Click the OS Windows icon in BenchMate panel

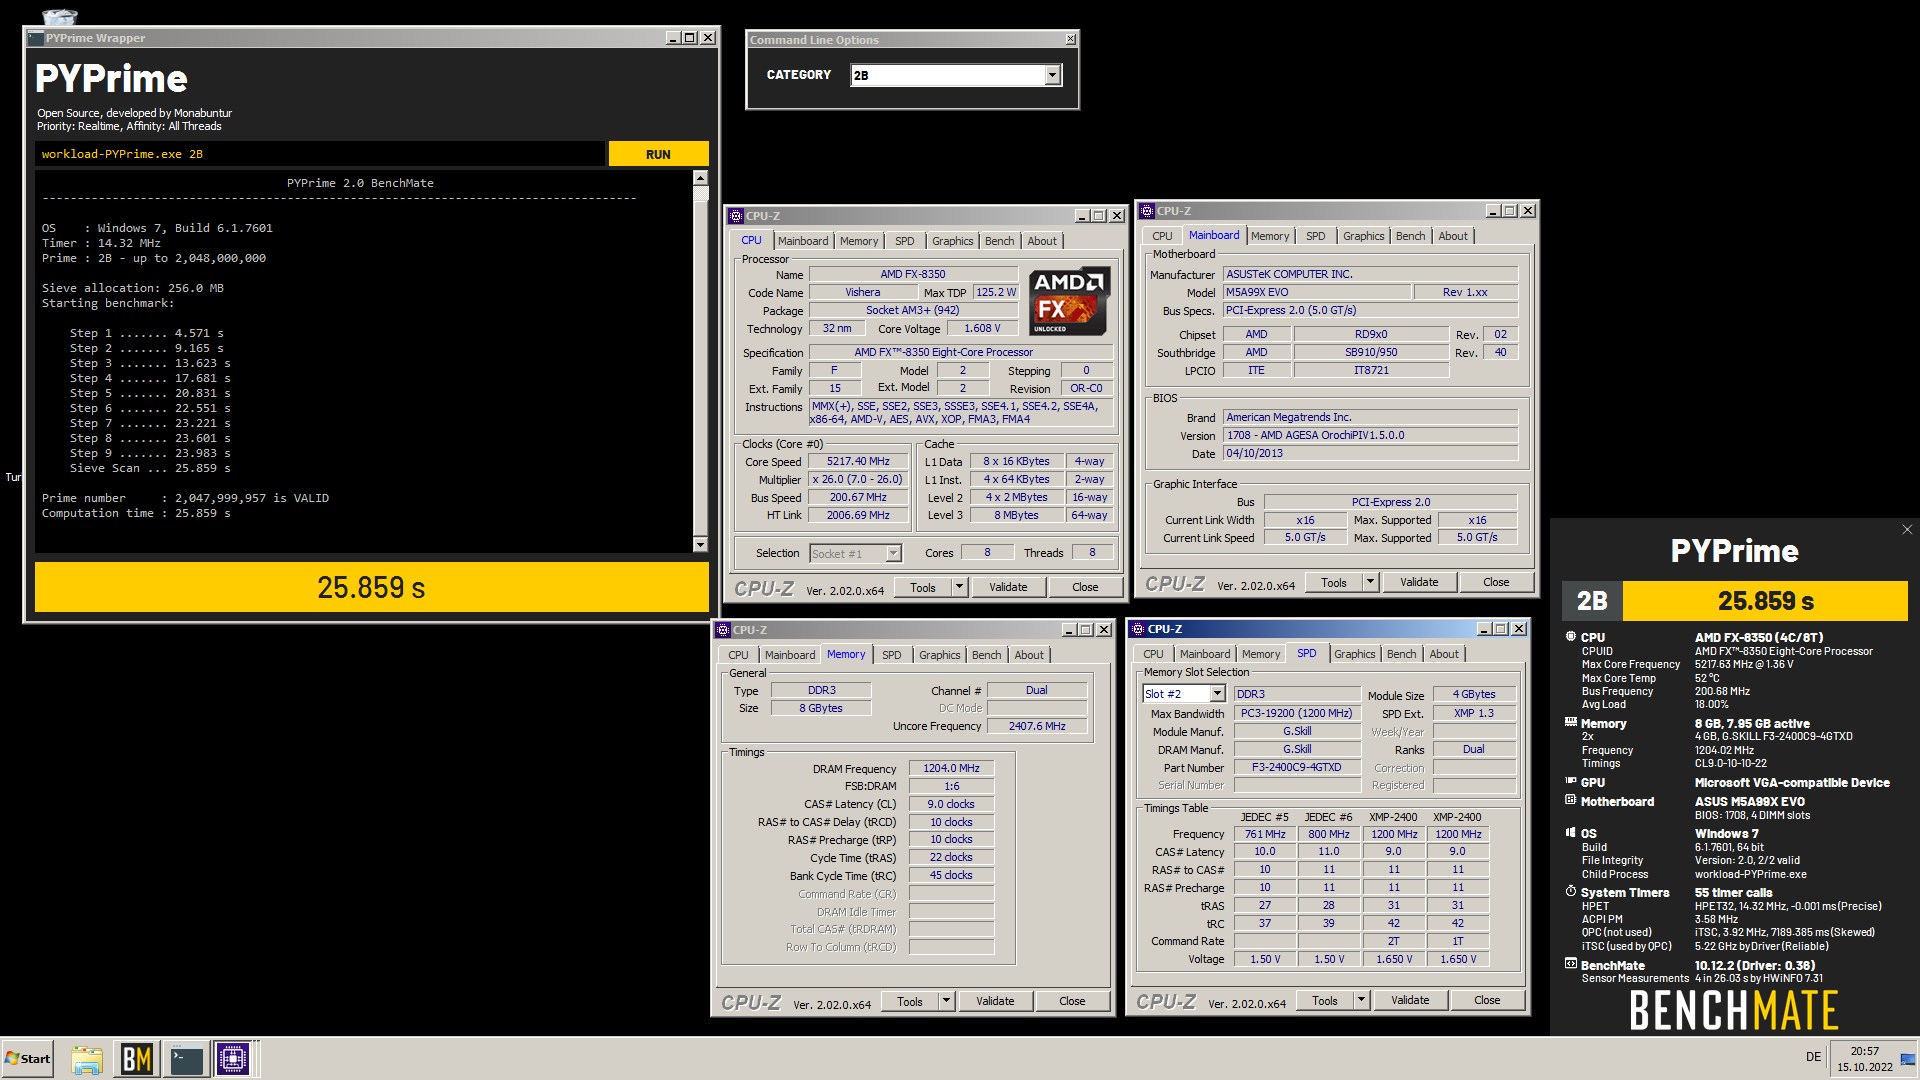point(1570,832)
